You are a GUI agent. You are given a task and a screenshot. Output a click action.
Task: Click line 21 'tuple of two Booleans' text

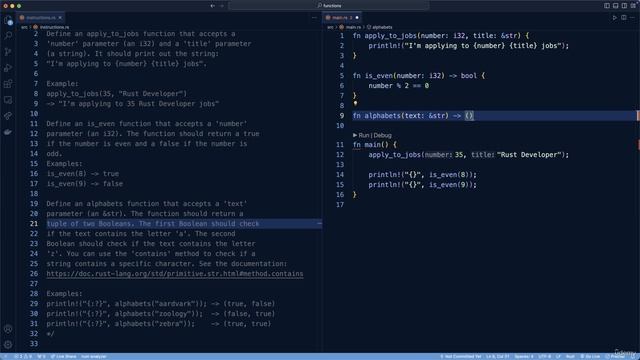pos(153,224)
